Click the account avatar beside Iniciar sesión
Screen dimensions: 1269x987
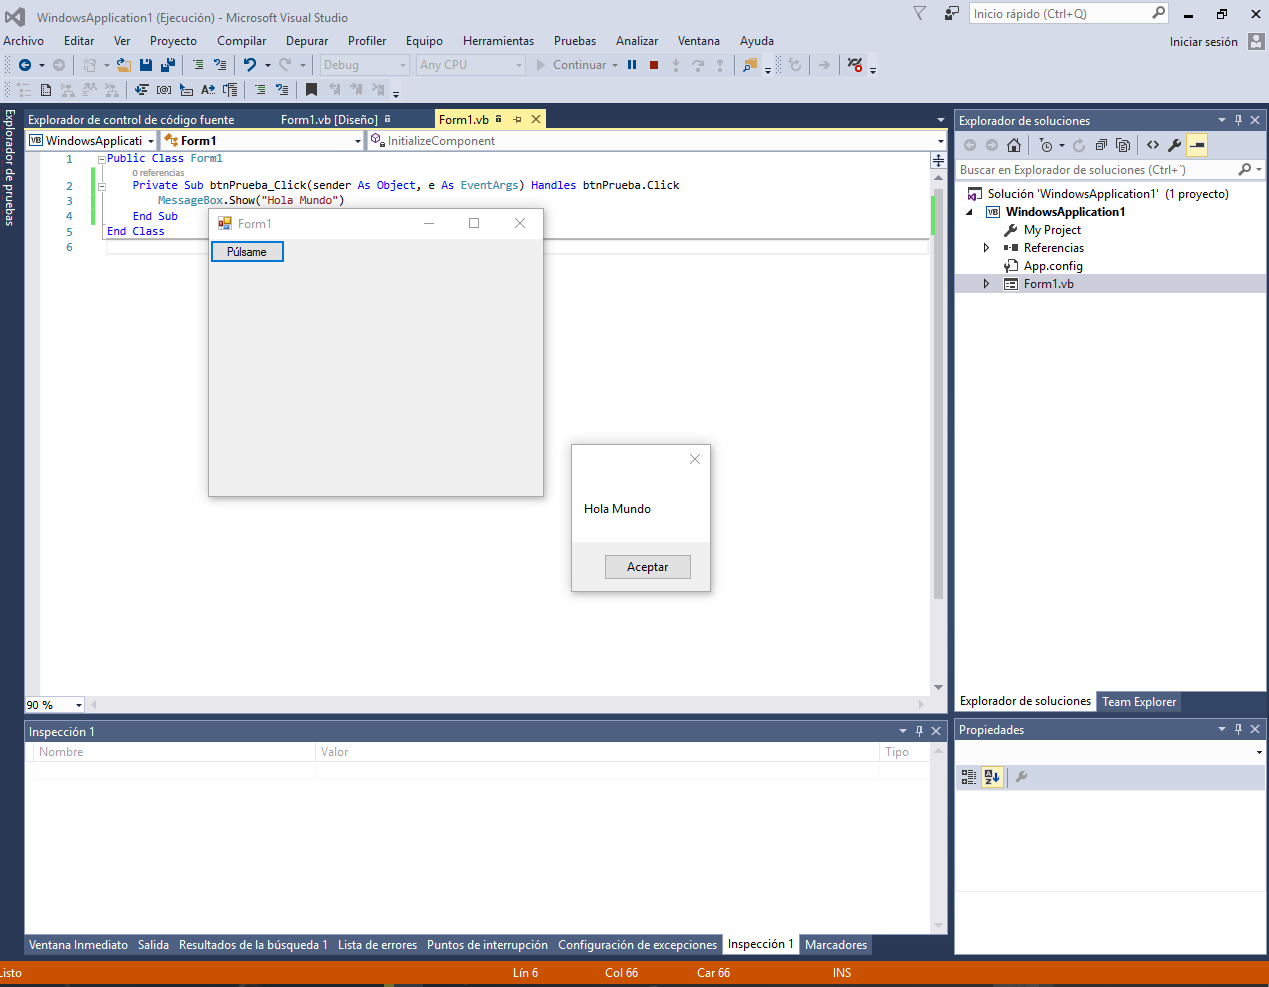1256,41
